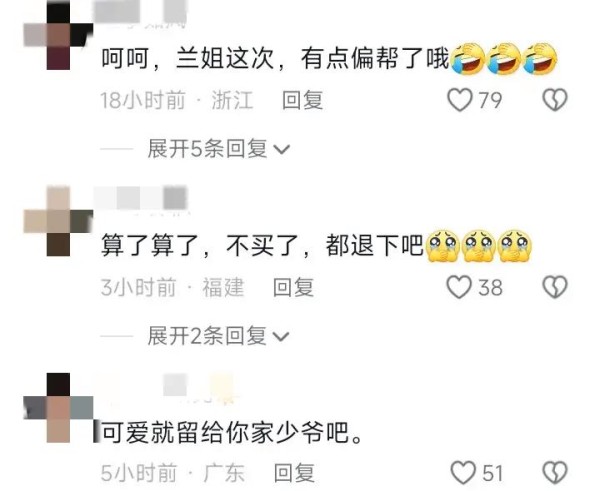The height and width of the screenshot is (491, 600).
Task: Open second commenter's blurred avatar
Action: pos(58,221)
